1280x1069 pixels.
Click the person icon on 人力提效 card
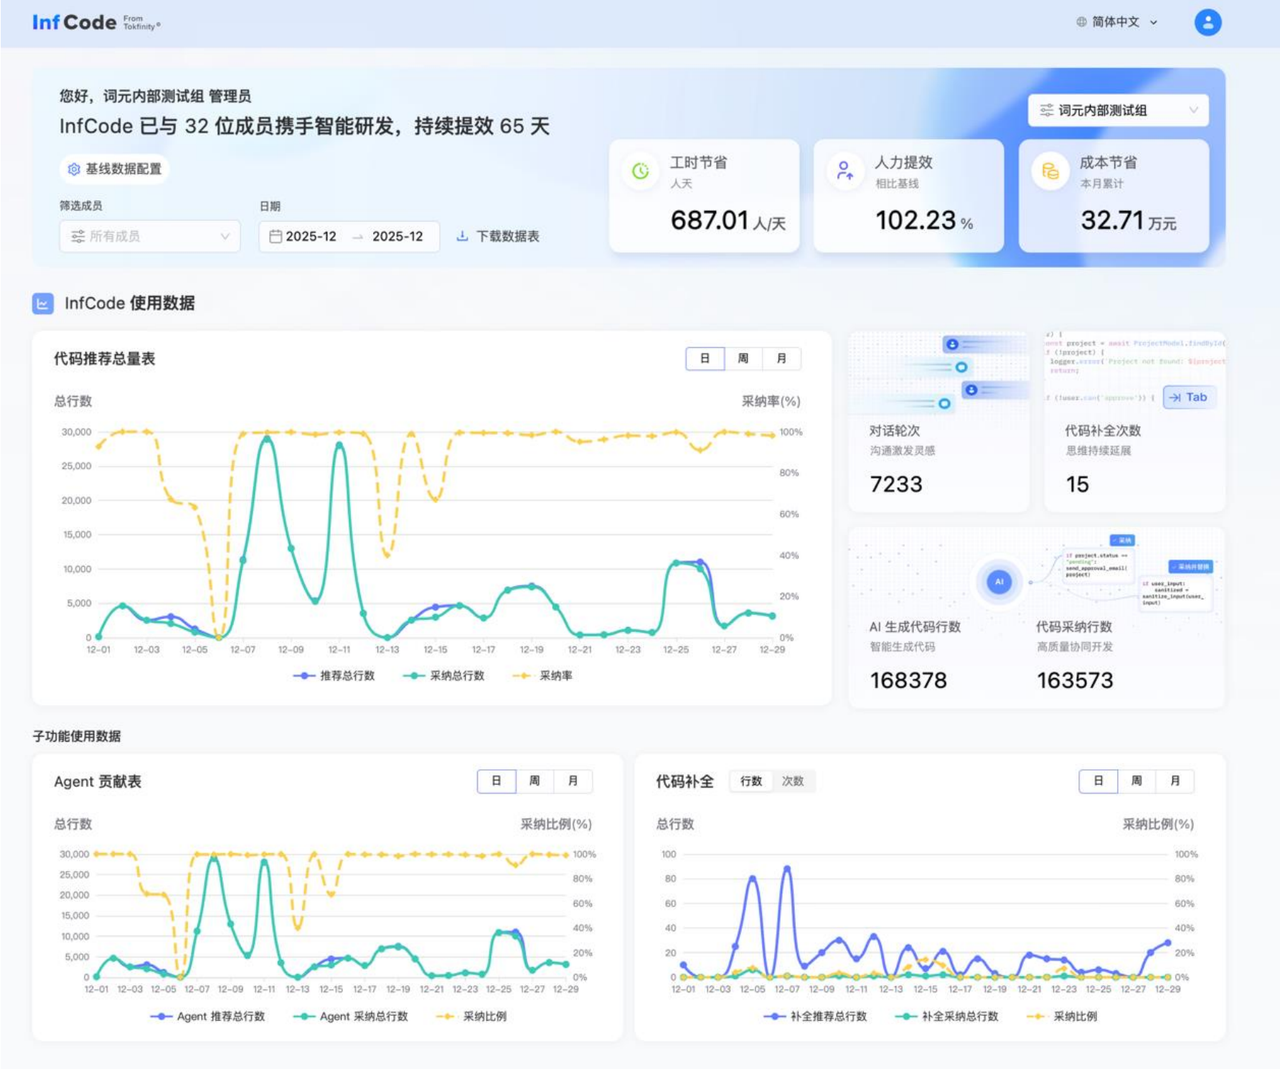845,171
